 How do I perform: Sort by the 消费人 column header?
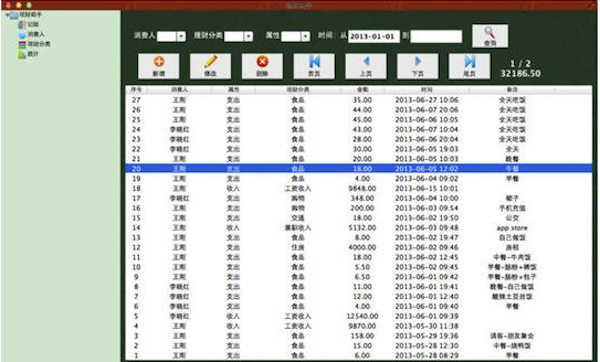[x=179, y=90]
